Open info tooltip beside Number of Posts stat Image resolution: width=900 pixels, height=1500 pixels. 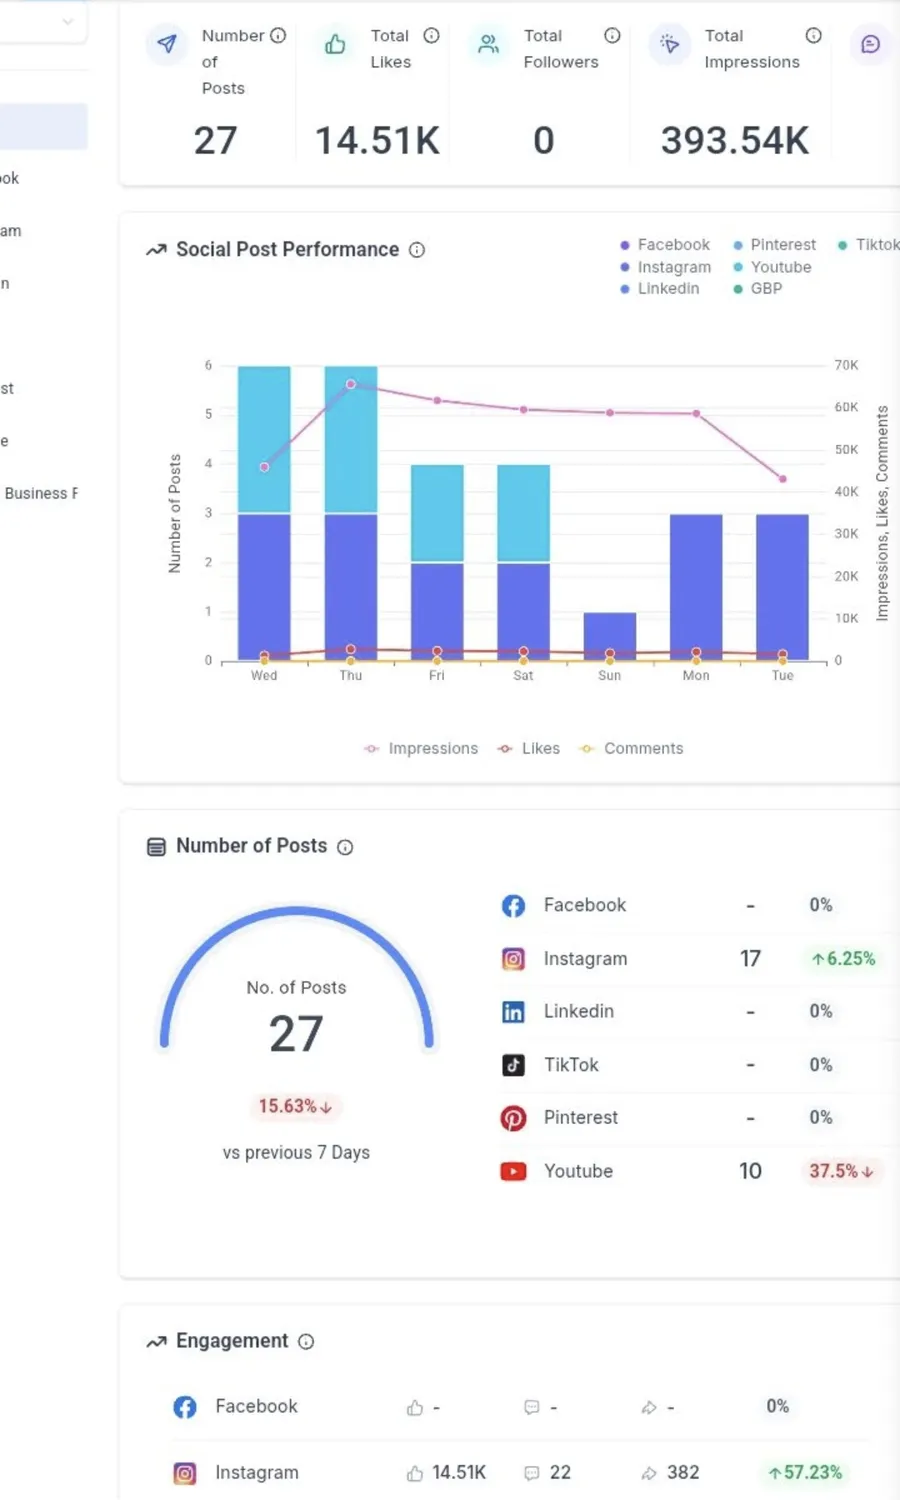(x=278, y=35)
